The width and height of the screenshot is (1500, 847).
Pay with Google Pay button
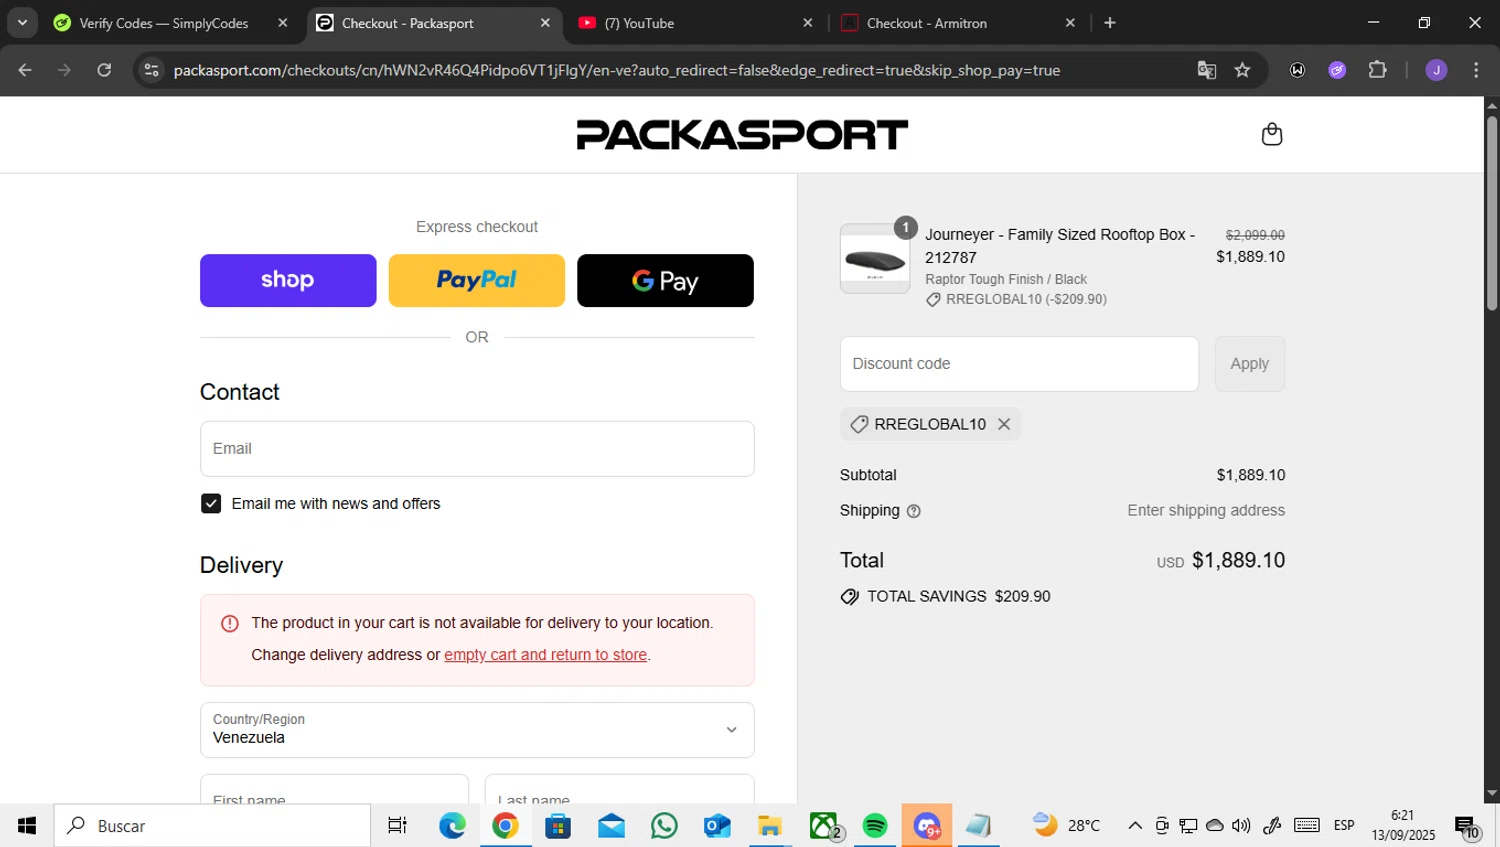point(665,280)
